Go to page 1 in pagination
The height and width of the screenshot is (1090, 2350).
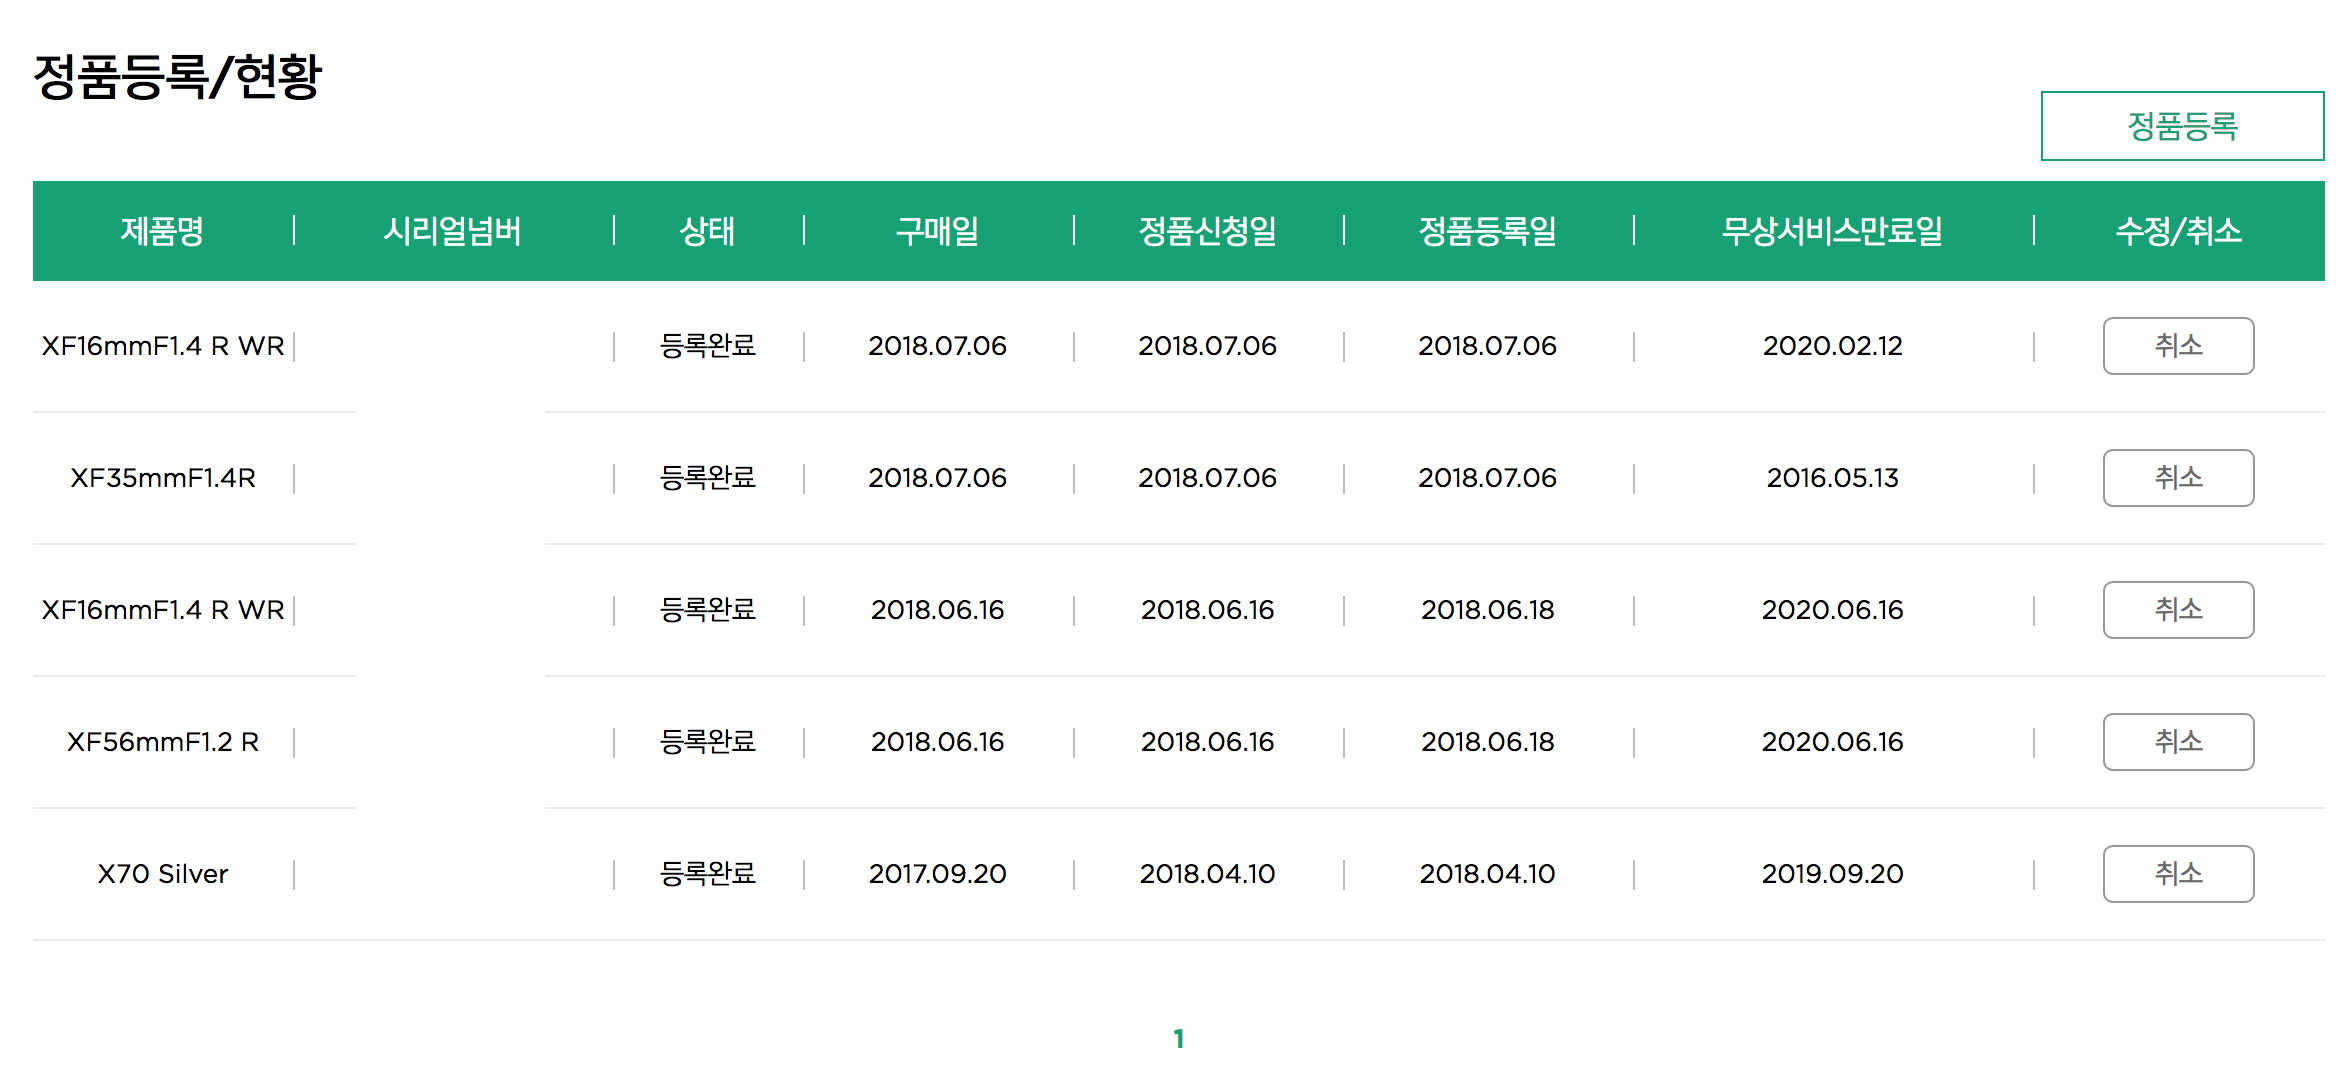click(x=1178, y=1039)
